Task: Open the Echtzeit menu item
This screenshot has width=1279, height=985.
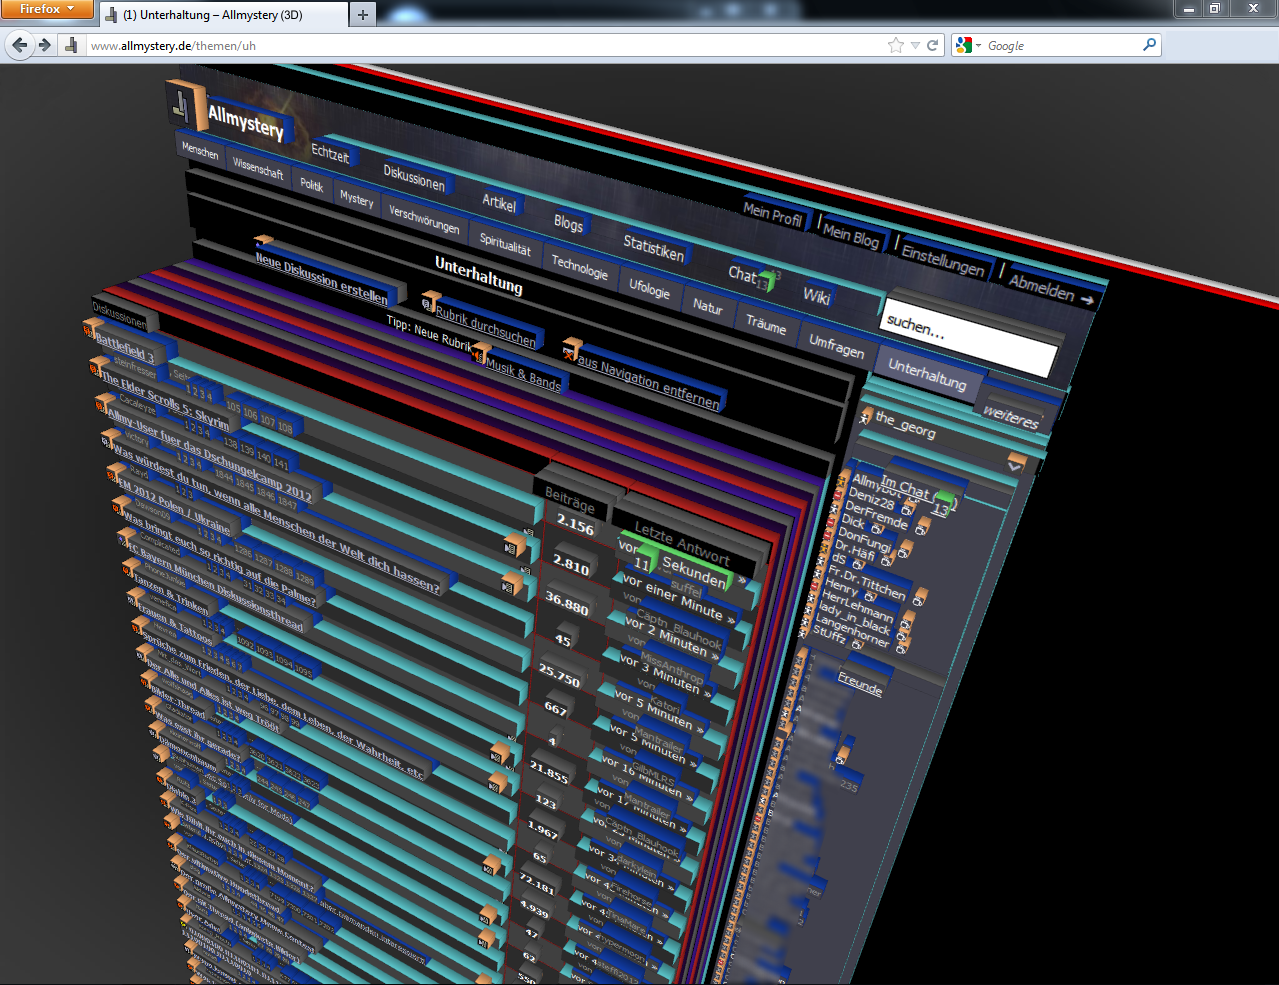Action: tap(330, 154)
